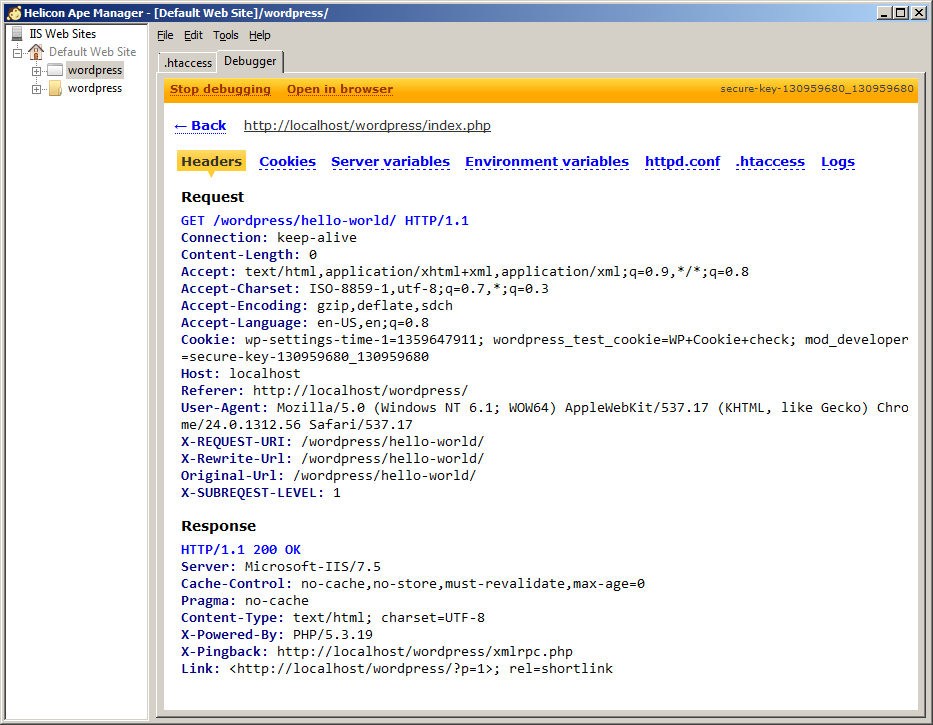Click the wordpress yellow folder icon
Image resolution: width=933 pixels, height=725 pixels.
(55, 89)
